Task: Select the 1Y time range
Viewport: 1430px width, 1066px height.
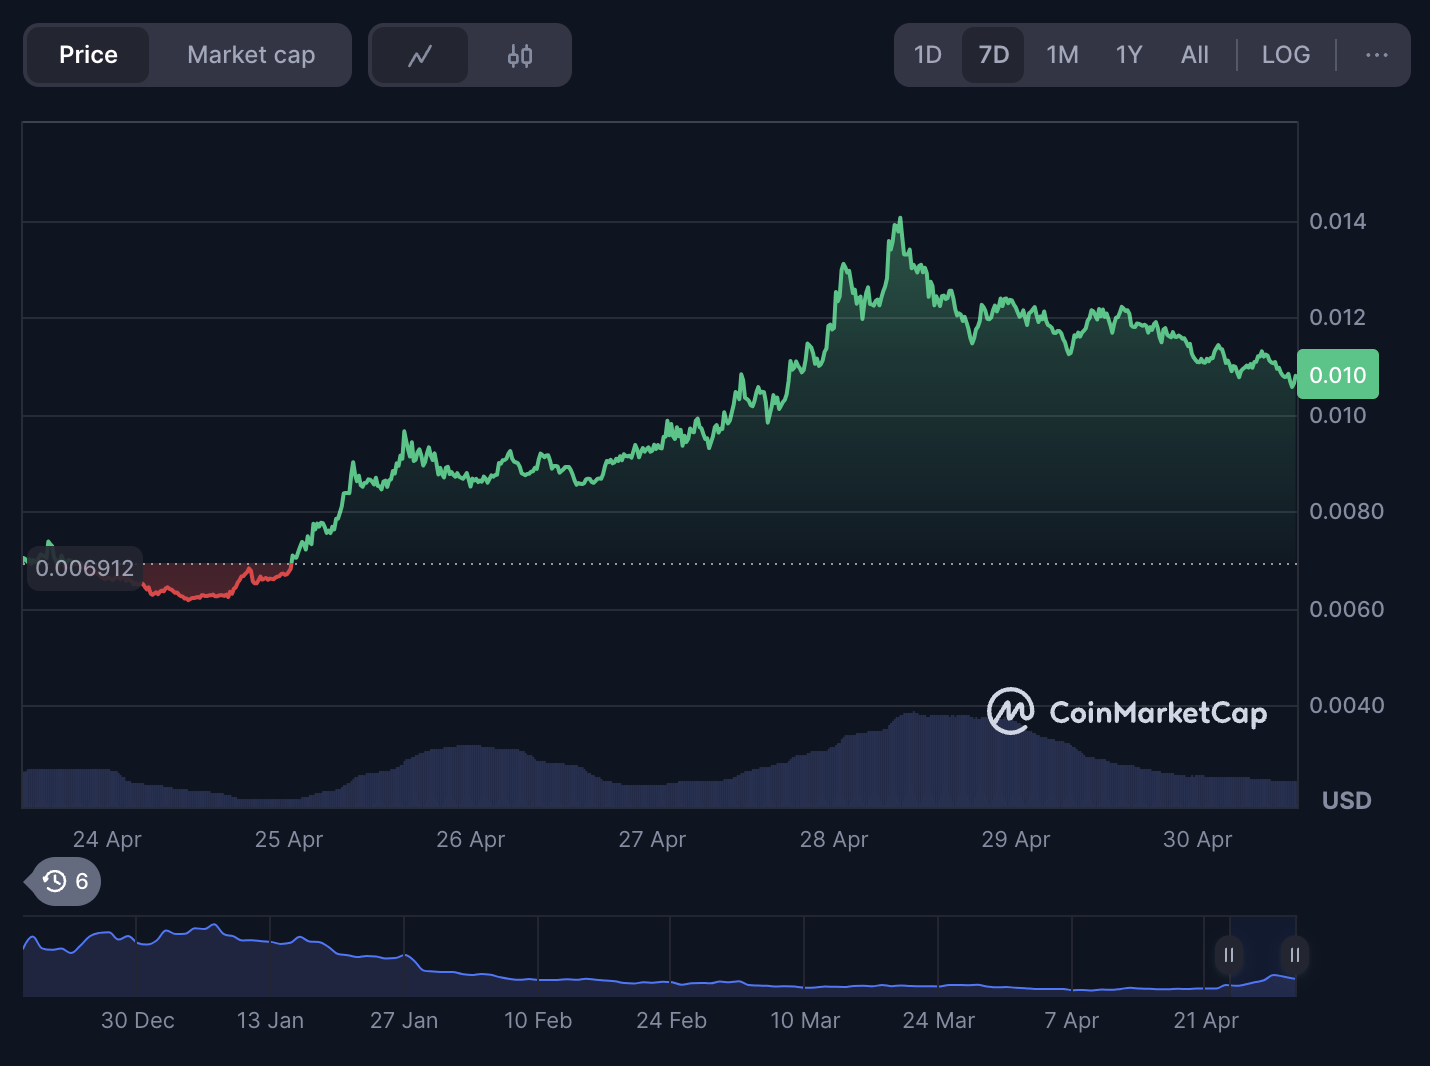Action: coord(1129,55)
